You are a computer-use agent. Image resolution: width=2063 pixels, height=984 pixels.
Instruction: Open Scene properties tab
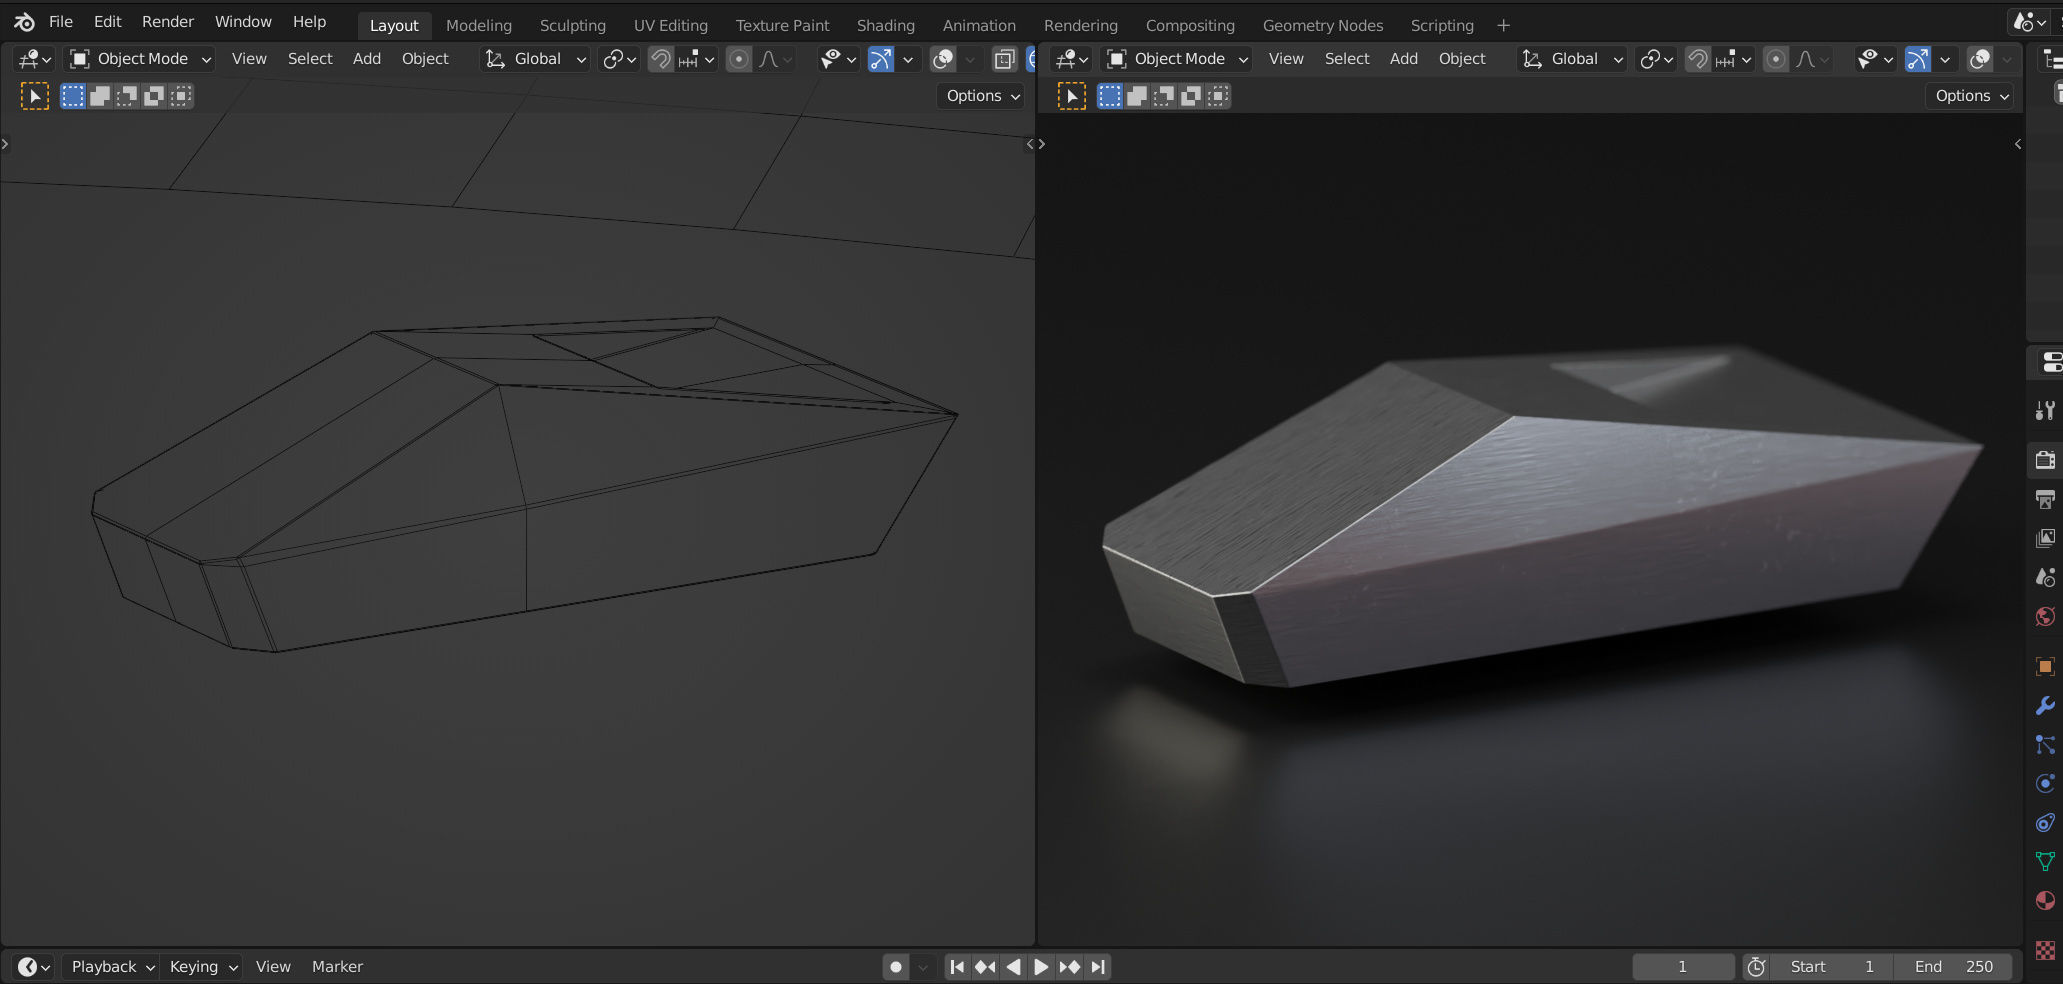pos(2045,577)
